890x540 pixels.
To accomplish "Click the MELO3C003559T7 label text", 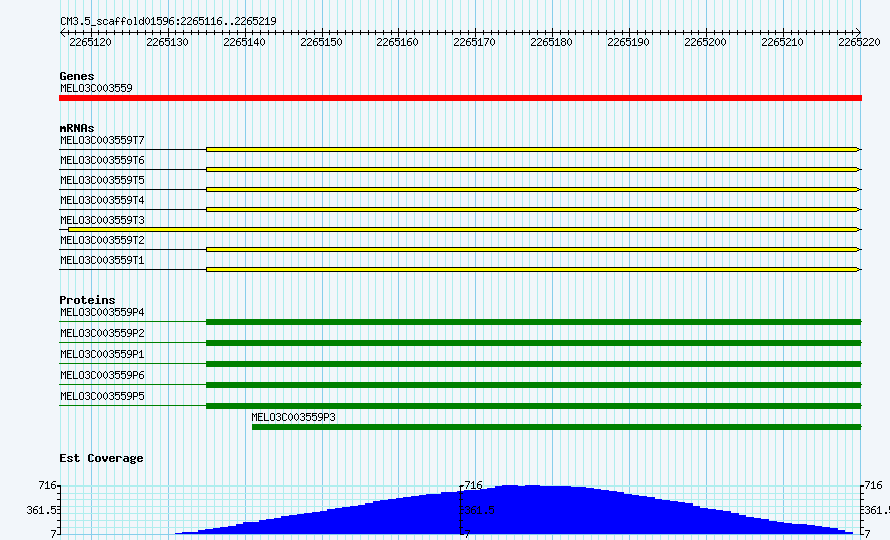I will click(x=102, y=140).
